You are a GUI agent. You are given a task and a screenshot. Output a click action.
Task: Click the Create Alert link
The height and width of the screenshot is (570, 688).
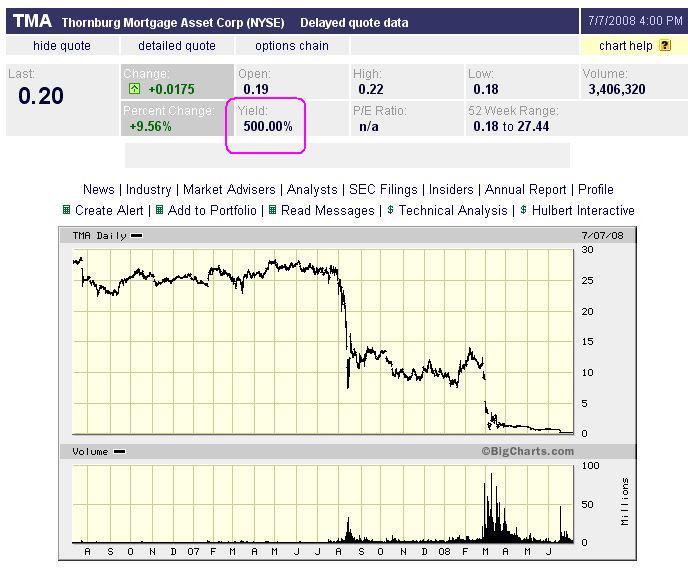pyautogui.click(x=109, y=210)
